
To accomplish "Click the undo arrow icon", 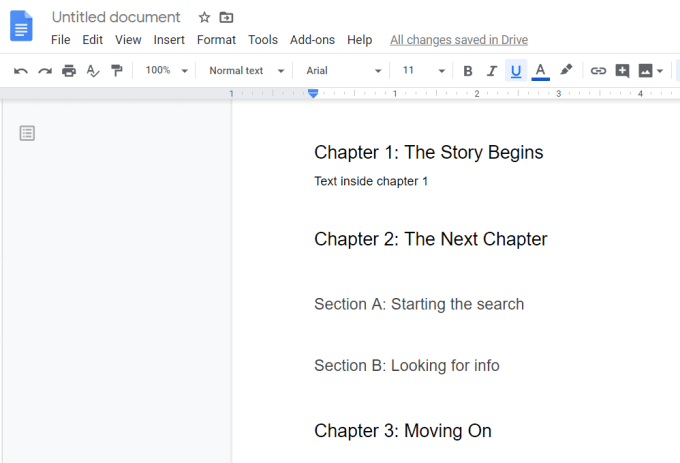I will coord(21,71).
